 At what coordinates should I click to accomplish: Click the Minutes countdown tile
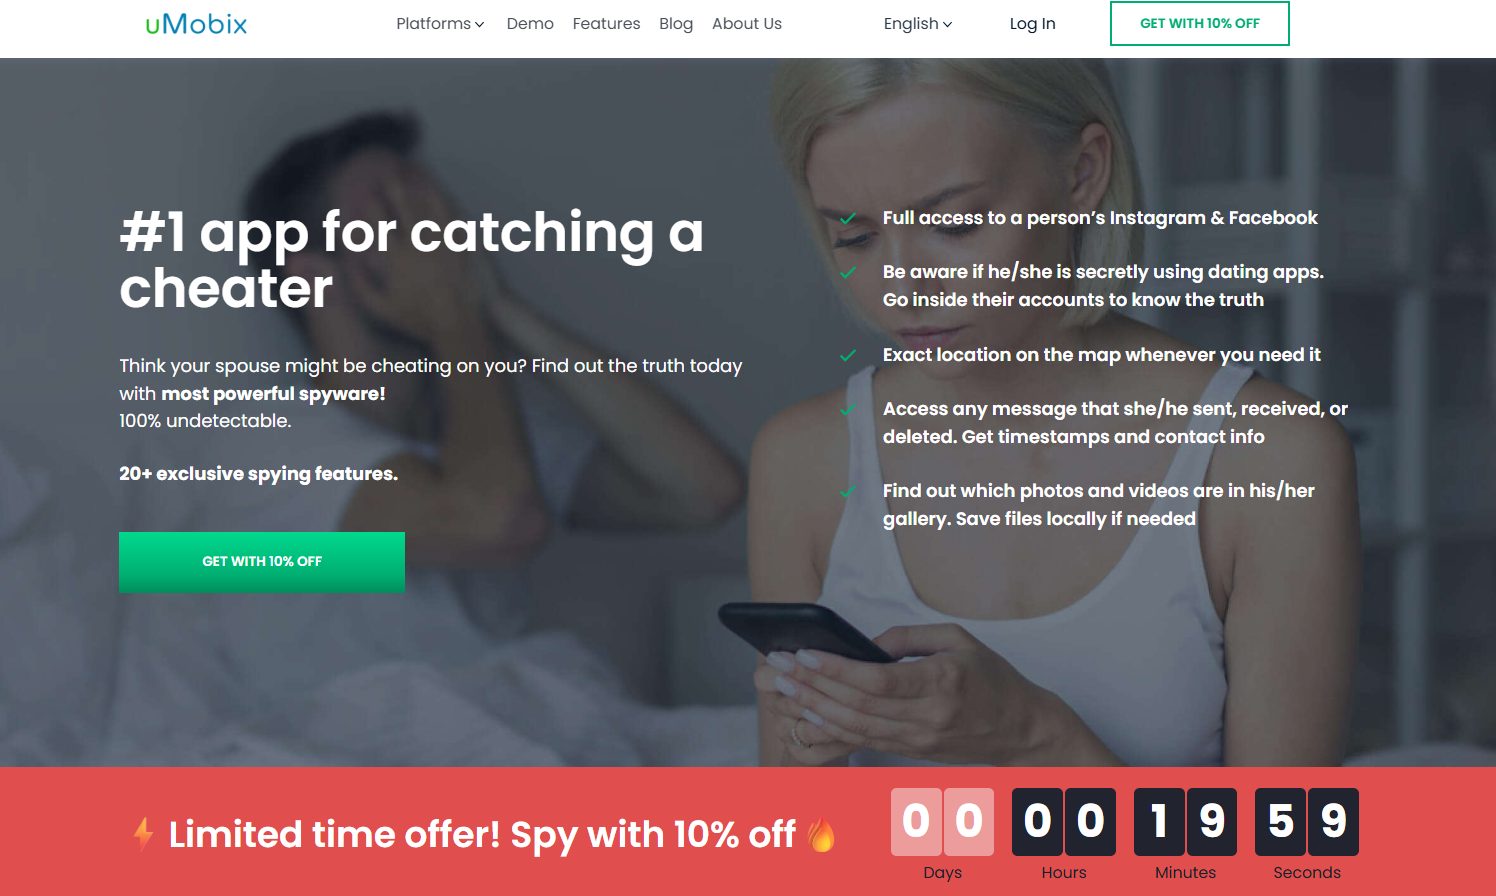click(1185, 822)
